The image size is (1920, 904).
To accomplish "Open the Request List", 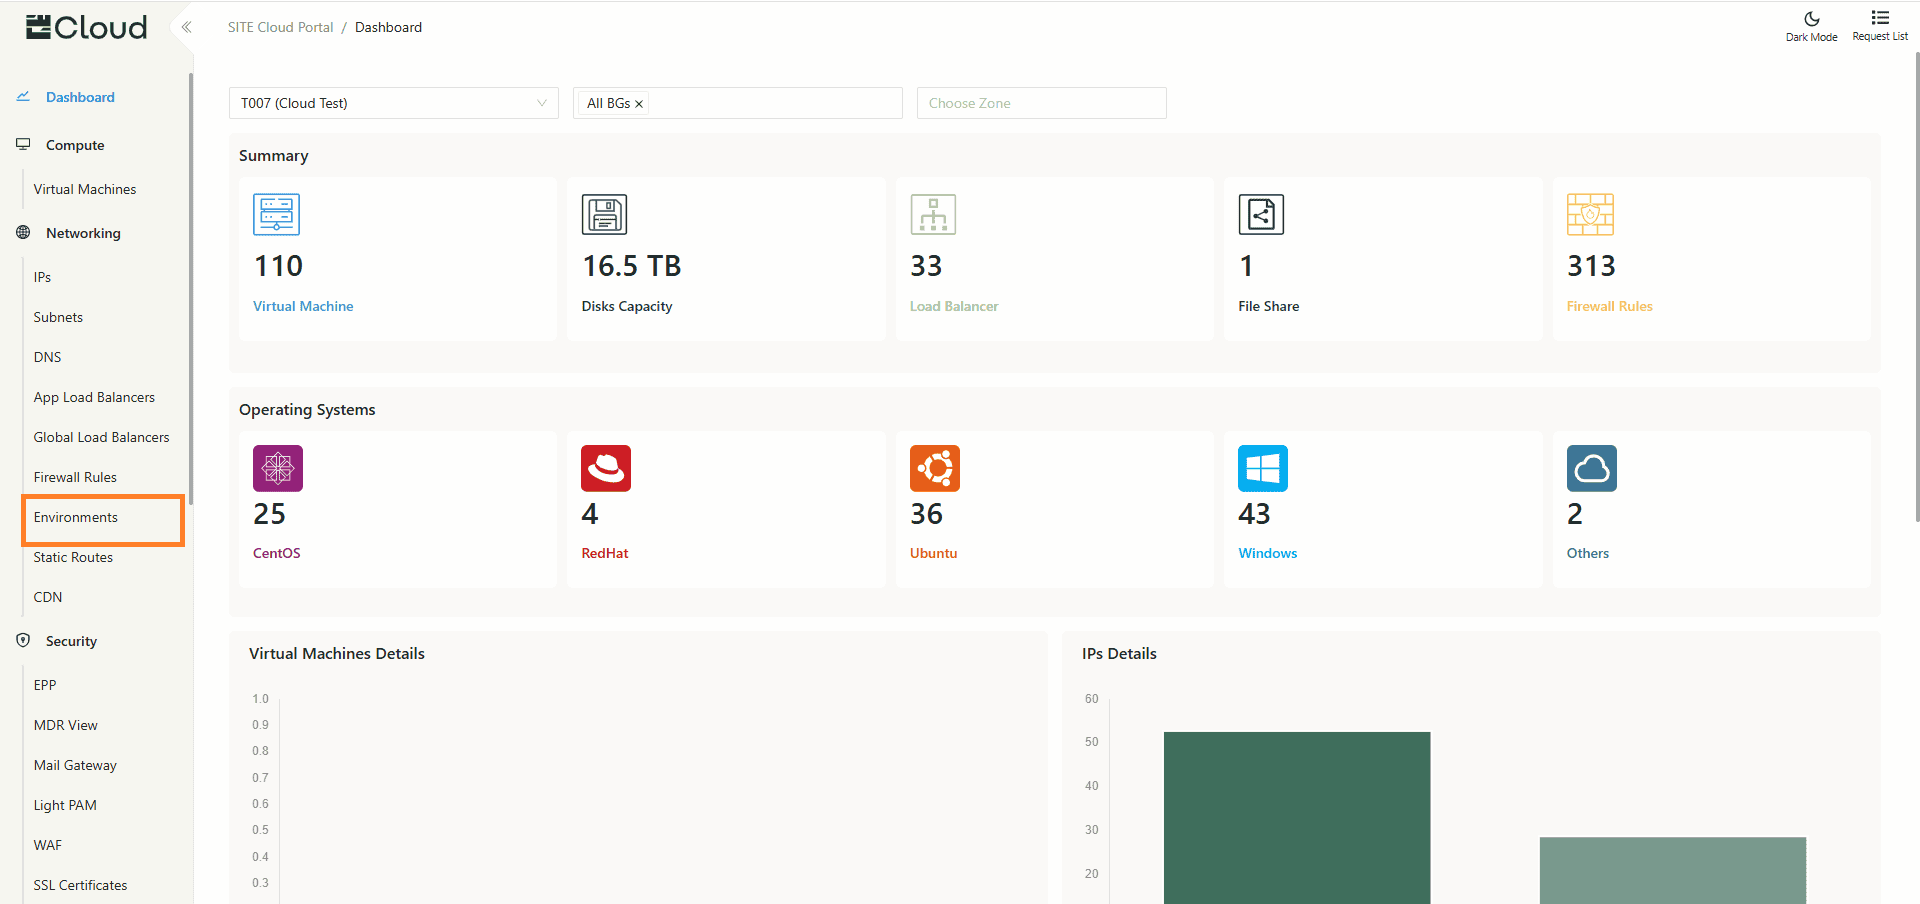I will (x=1879, y=26).
